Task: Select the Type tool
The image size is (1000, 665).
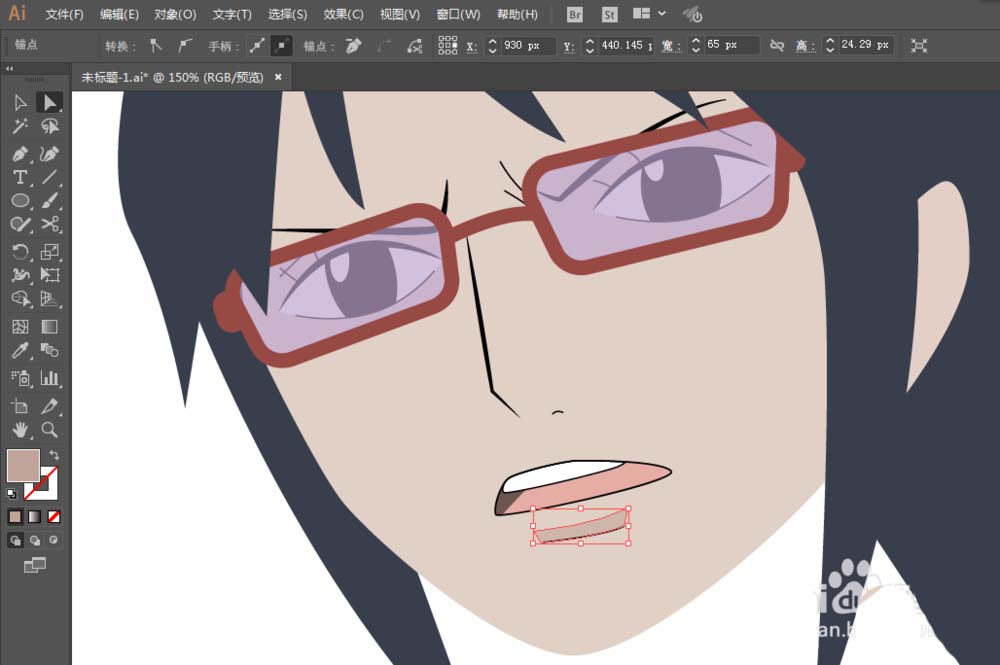Action: (20, 177)
